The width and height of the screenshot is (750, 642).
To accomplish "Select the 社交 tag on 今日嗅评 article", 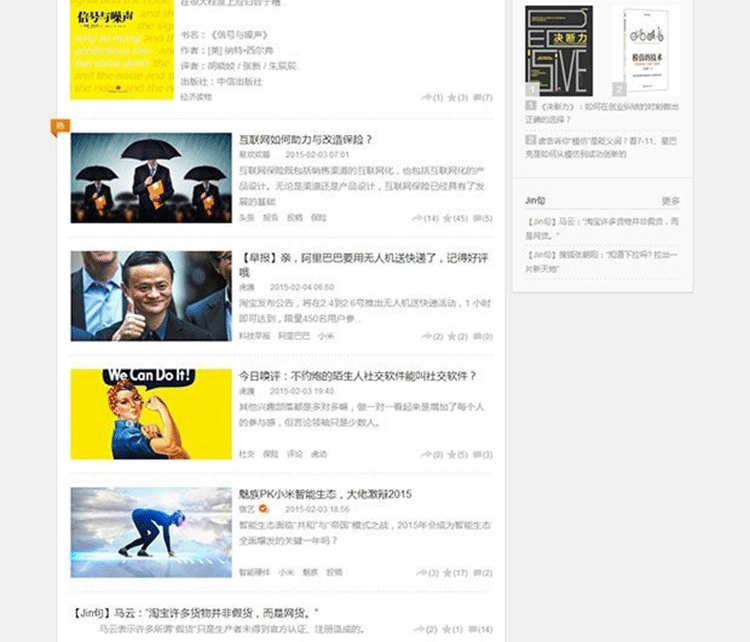I will tap(246, 454).
